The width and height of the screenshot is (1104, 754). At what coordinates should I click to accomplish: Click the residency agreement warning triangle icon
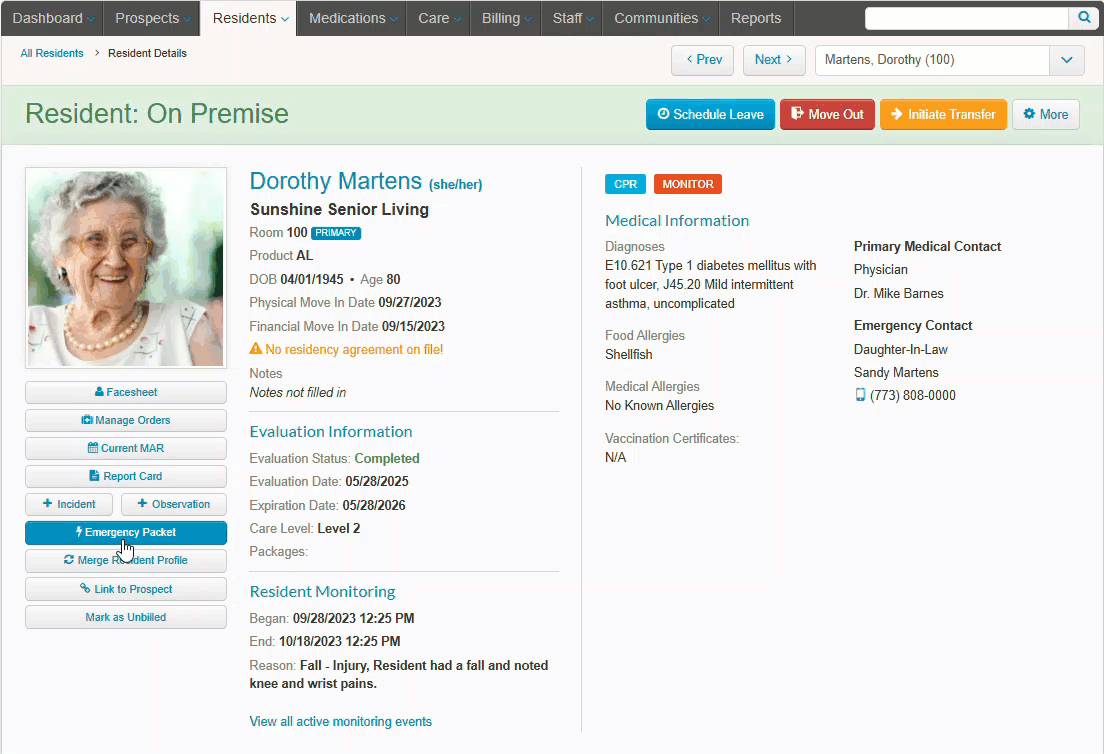pos(256,348)
